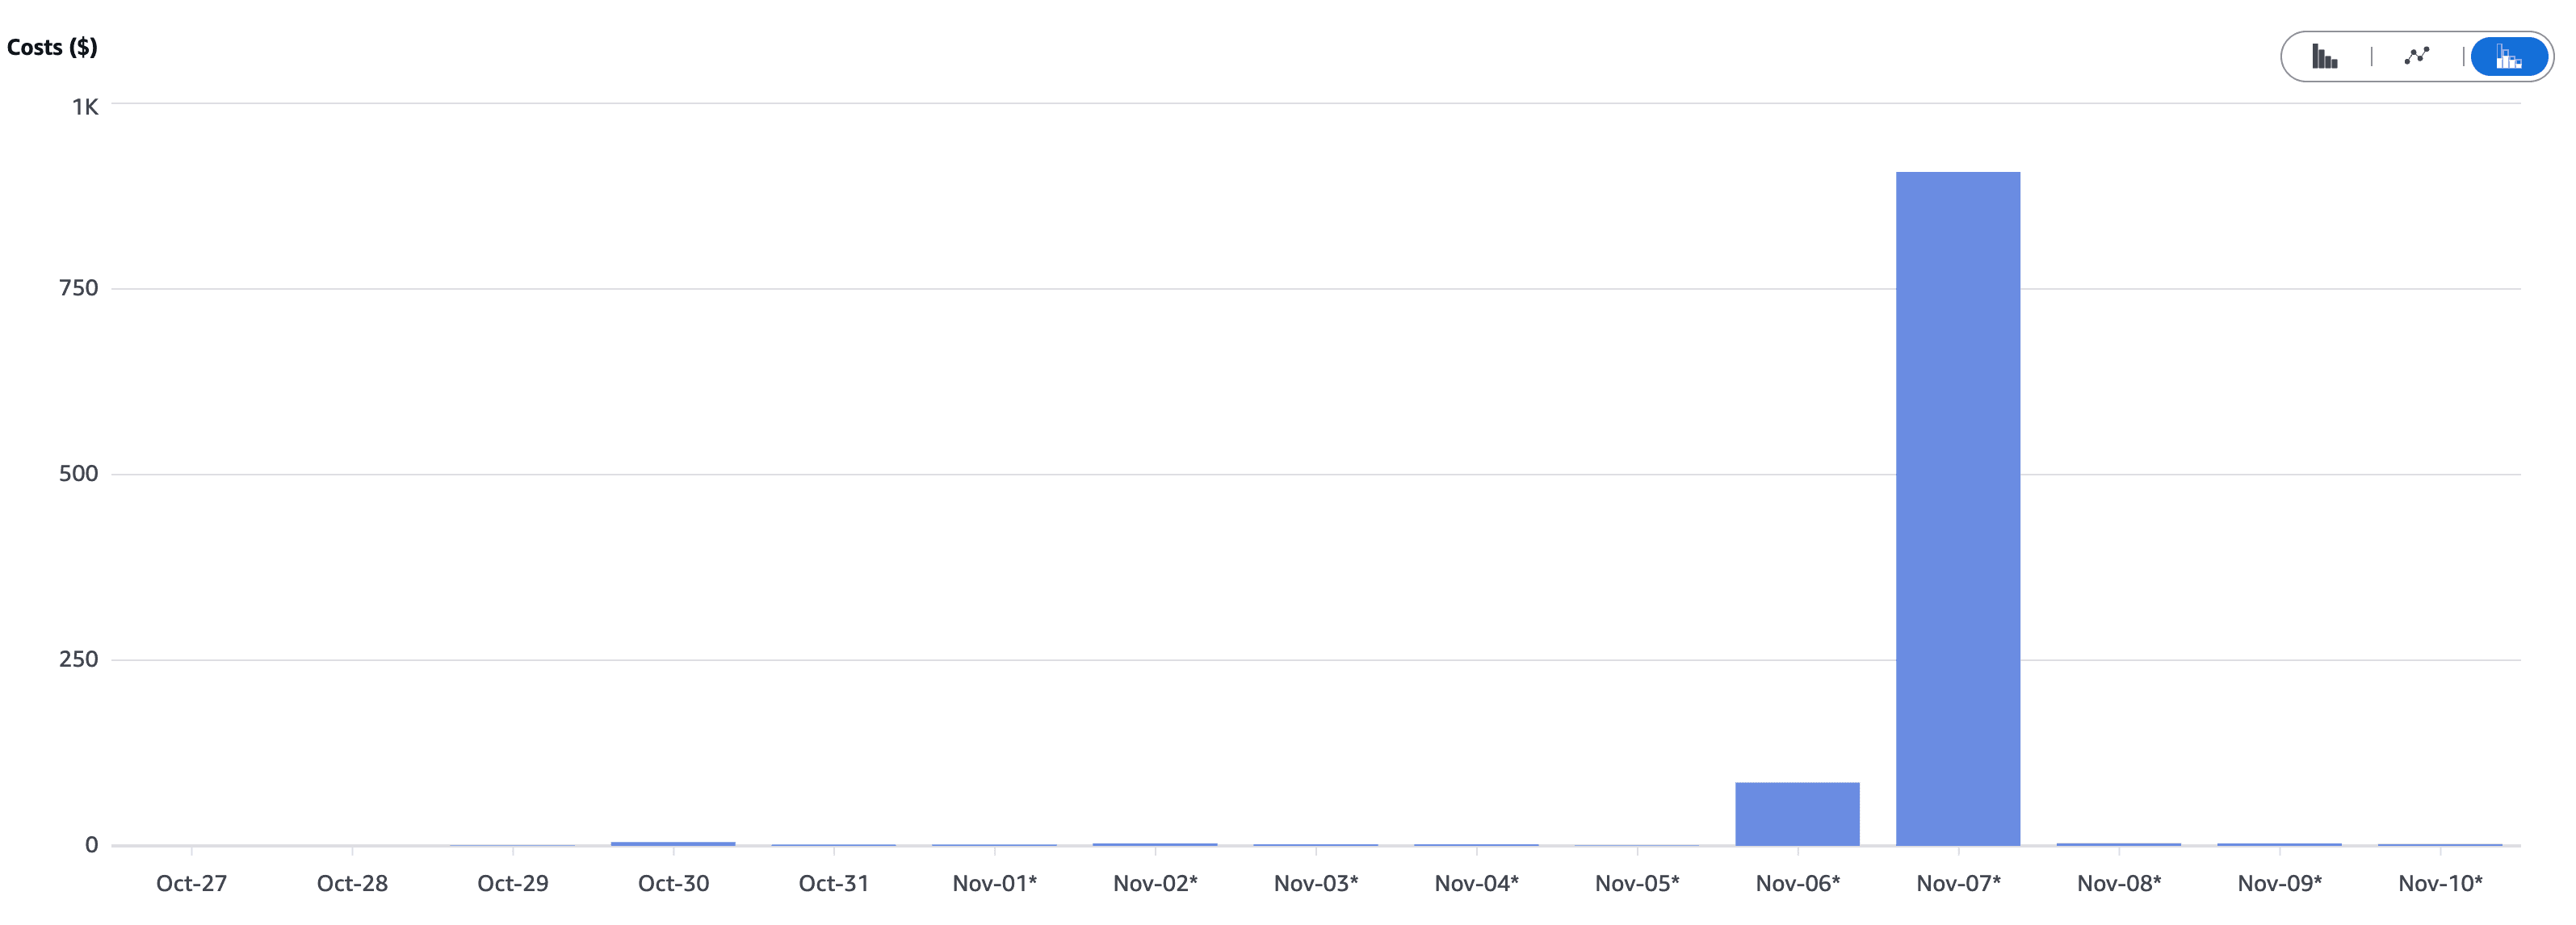The image size is (2576, 925).
Task: Click the Nov-06 cost bar
Action: click(1797, 813)
